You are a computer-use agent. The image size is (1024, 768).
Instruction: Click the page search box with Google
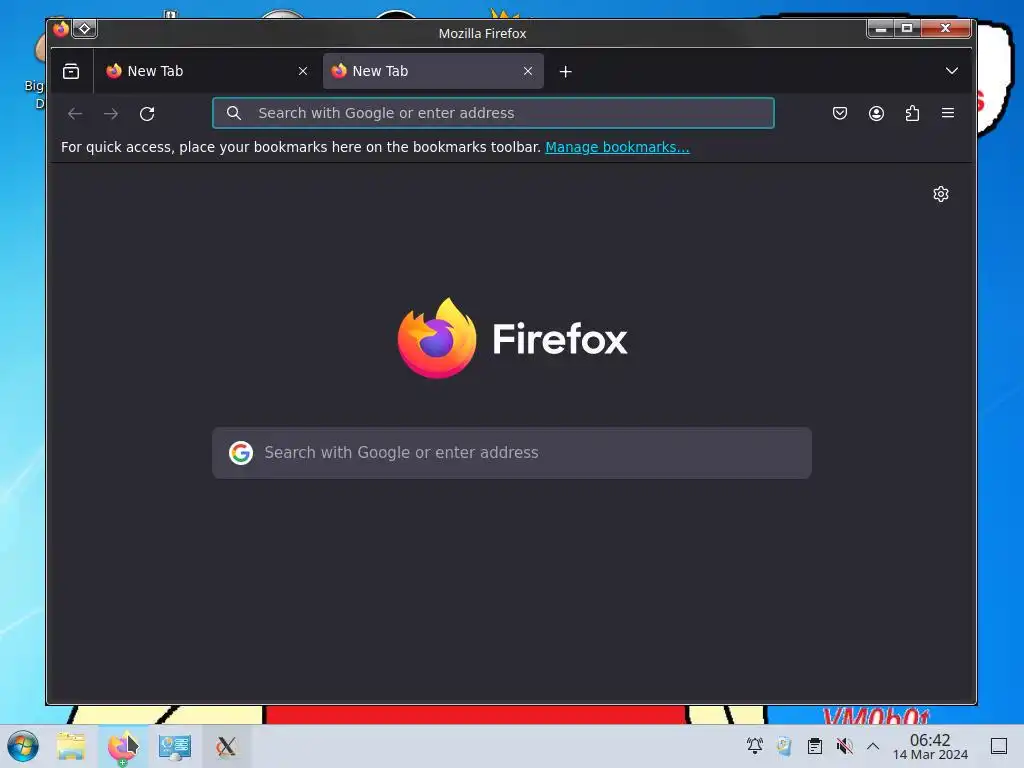pyautogui.click(x=512, y=453)
